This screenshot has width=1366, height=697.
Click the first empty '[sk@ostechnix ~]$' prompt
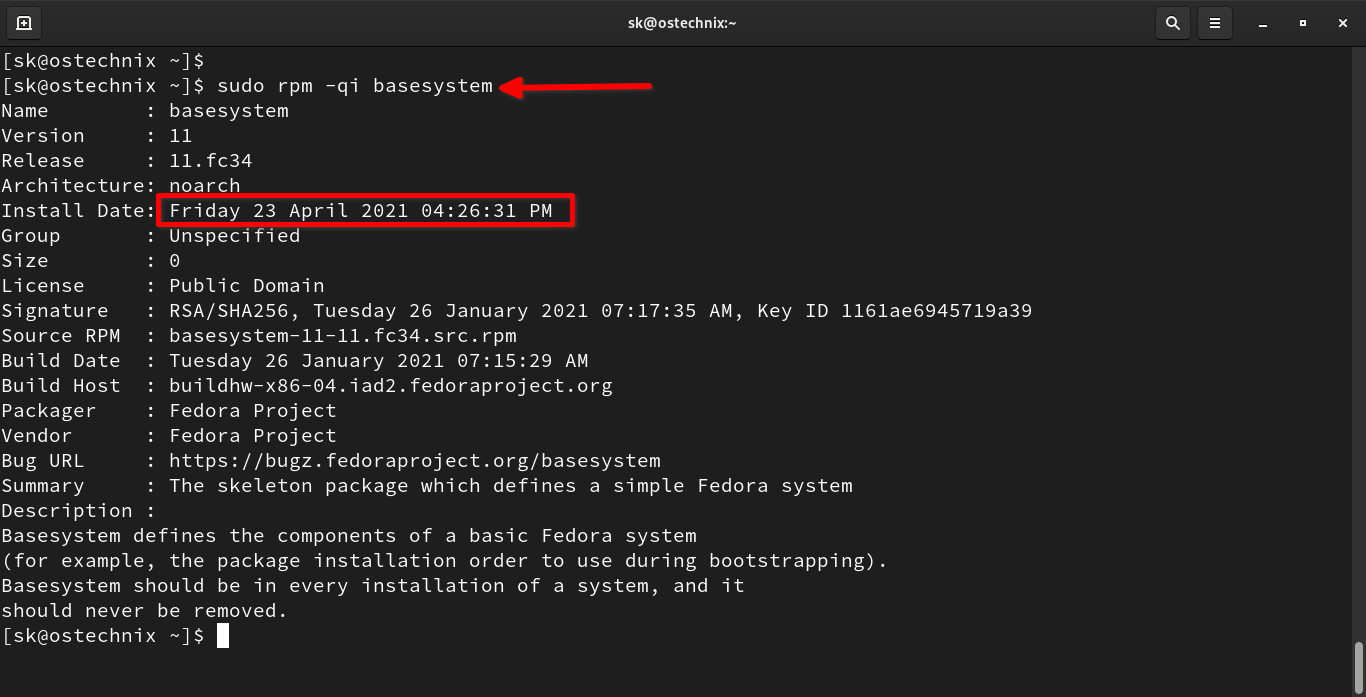point(103,61)
